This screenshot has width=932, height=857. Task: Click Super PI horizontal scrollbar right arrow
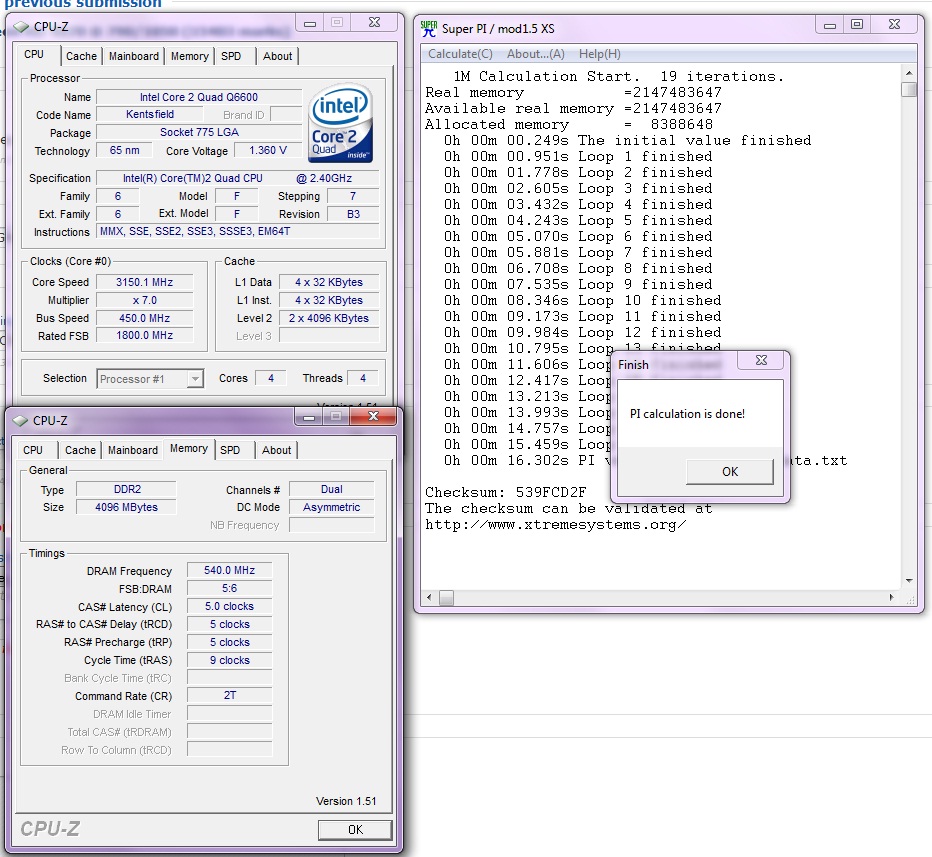click(x=891, y=597)
